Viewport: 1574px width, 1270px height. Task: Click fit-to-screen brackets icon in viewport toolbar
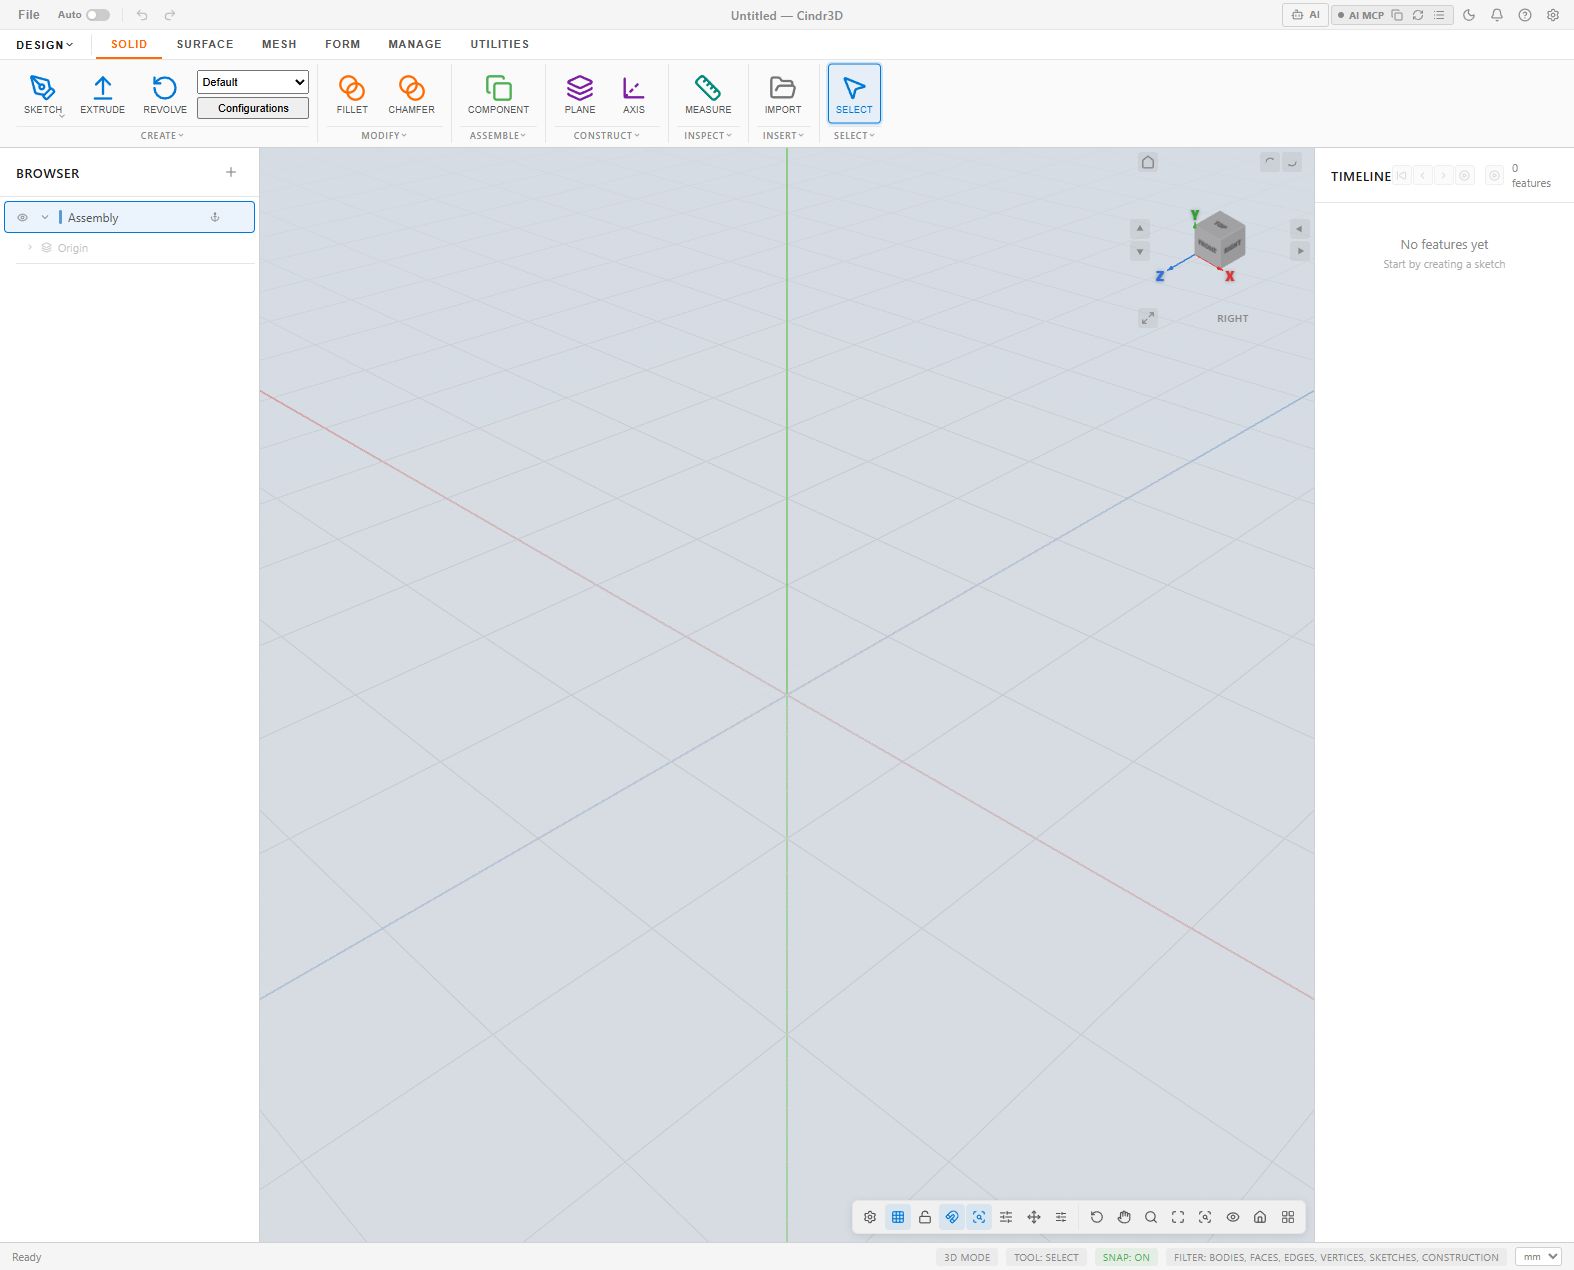[x=1178, y=1217]
